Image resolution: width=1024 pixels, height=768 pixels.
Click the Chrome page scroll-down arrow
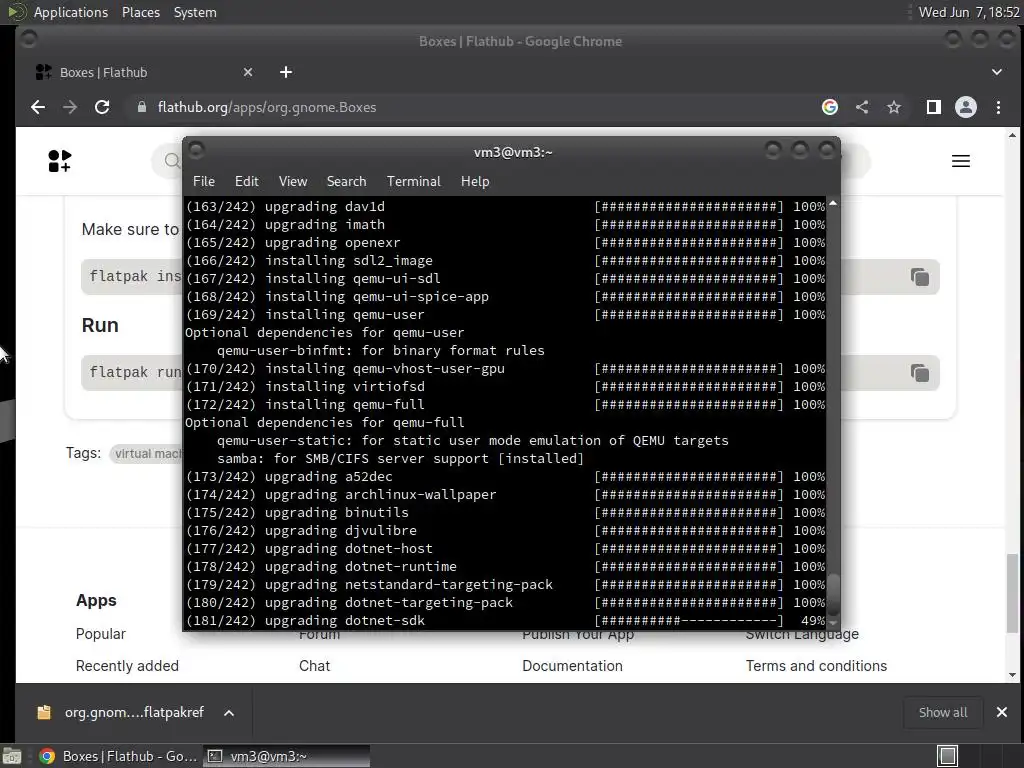tap(1013, 675)
